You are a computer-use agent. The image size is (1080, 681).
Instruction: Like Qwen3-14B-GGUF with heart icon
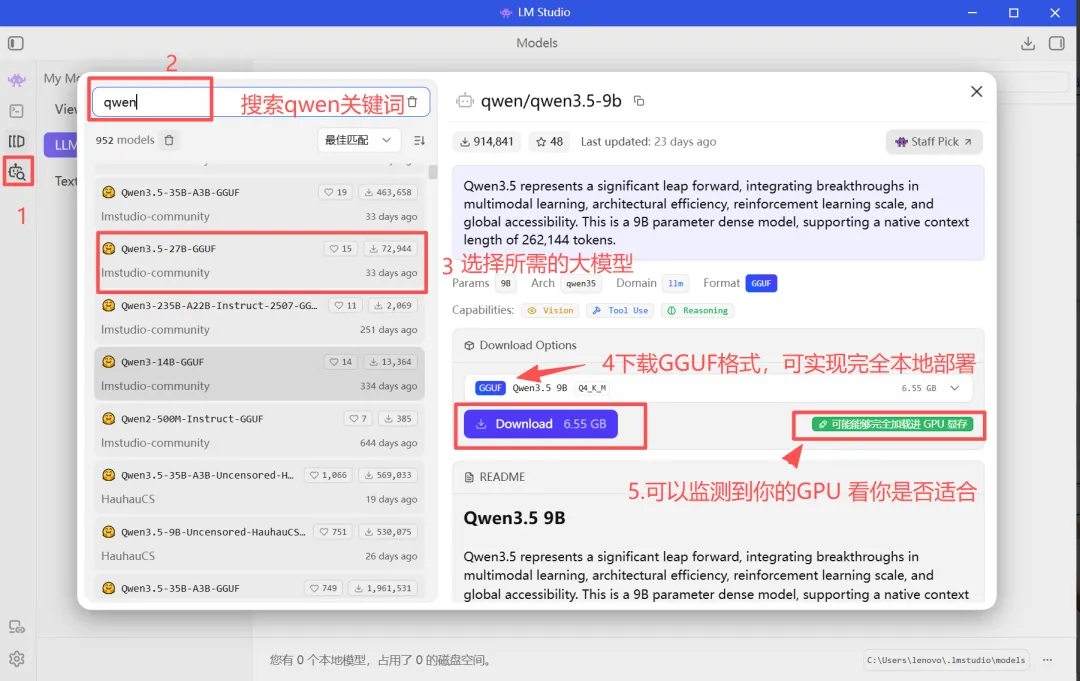[340, 362]
